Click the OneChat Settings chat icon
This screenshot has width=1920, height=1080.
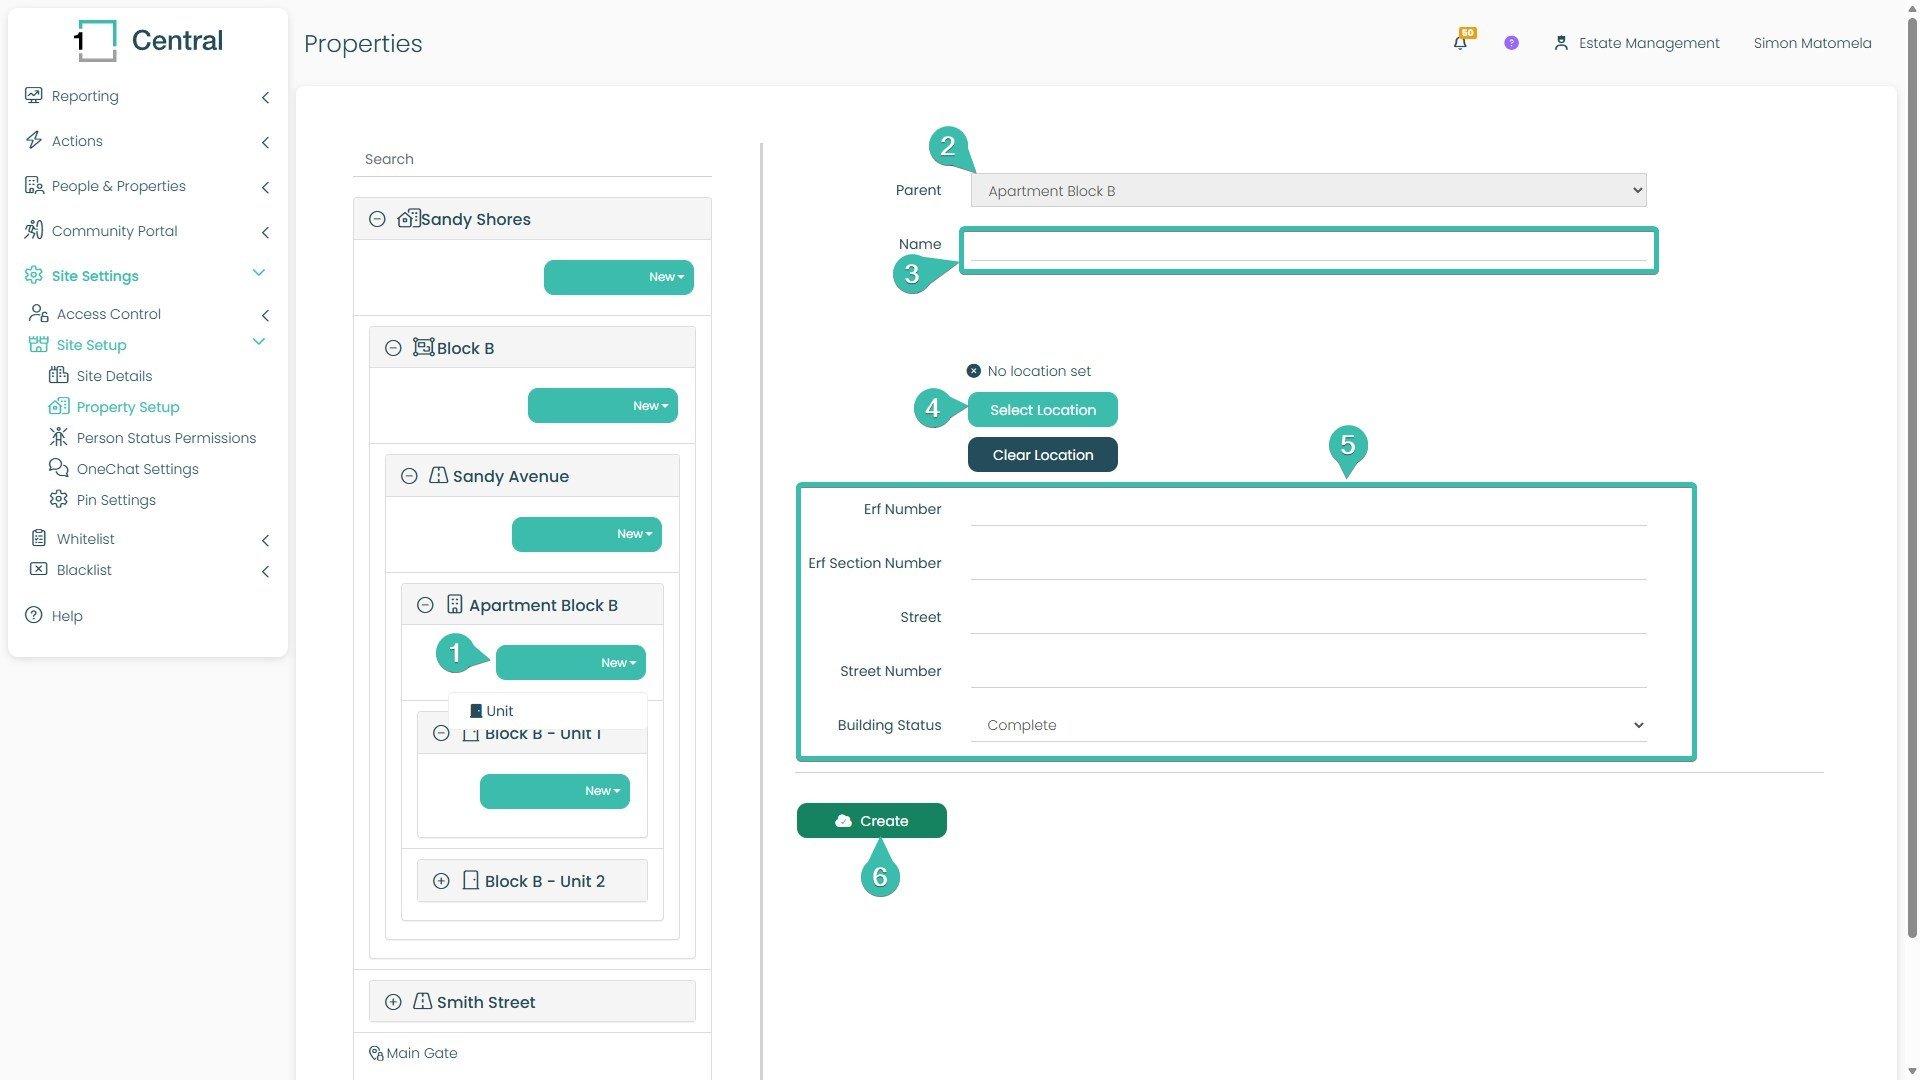(59, 468)
